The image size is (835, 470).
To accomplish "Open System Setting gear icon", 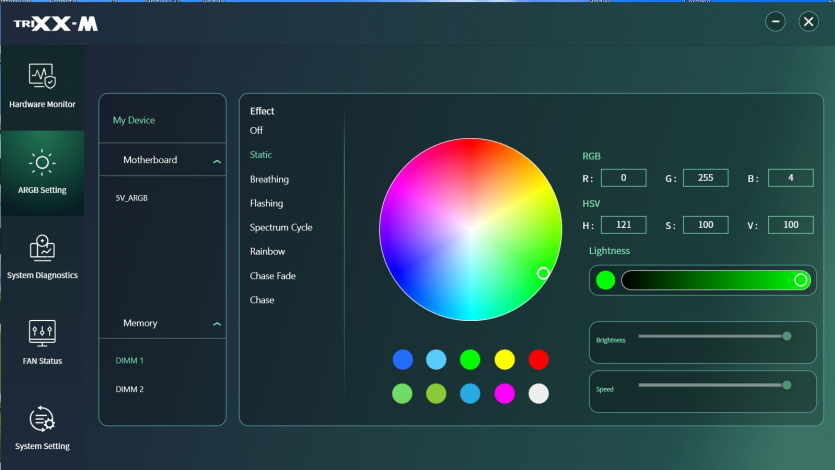I will coord(42,419).
